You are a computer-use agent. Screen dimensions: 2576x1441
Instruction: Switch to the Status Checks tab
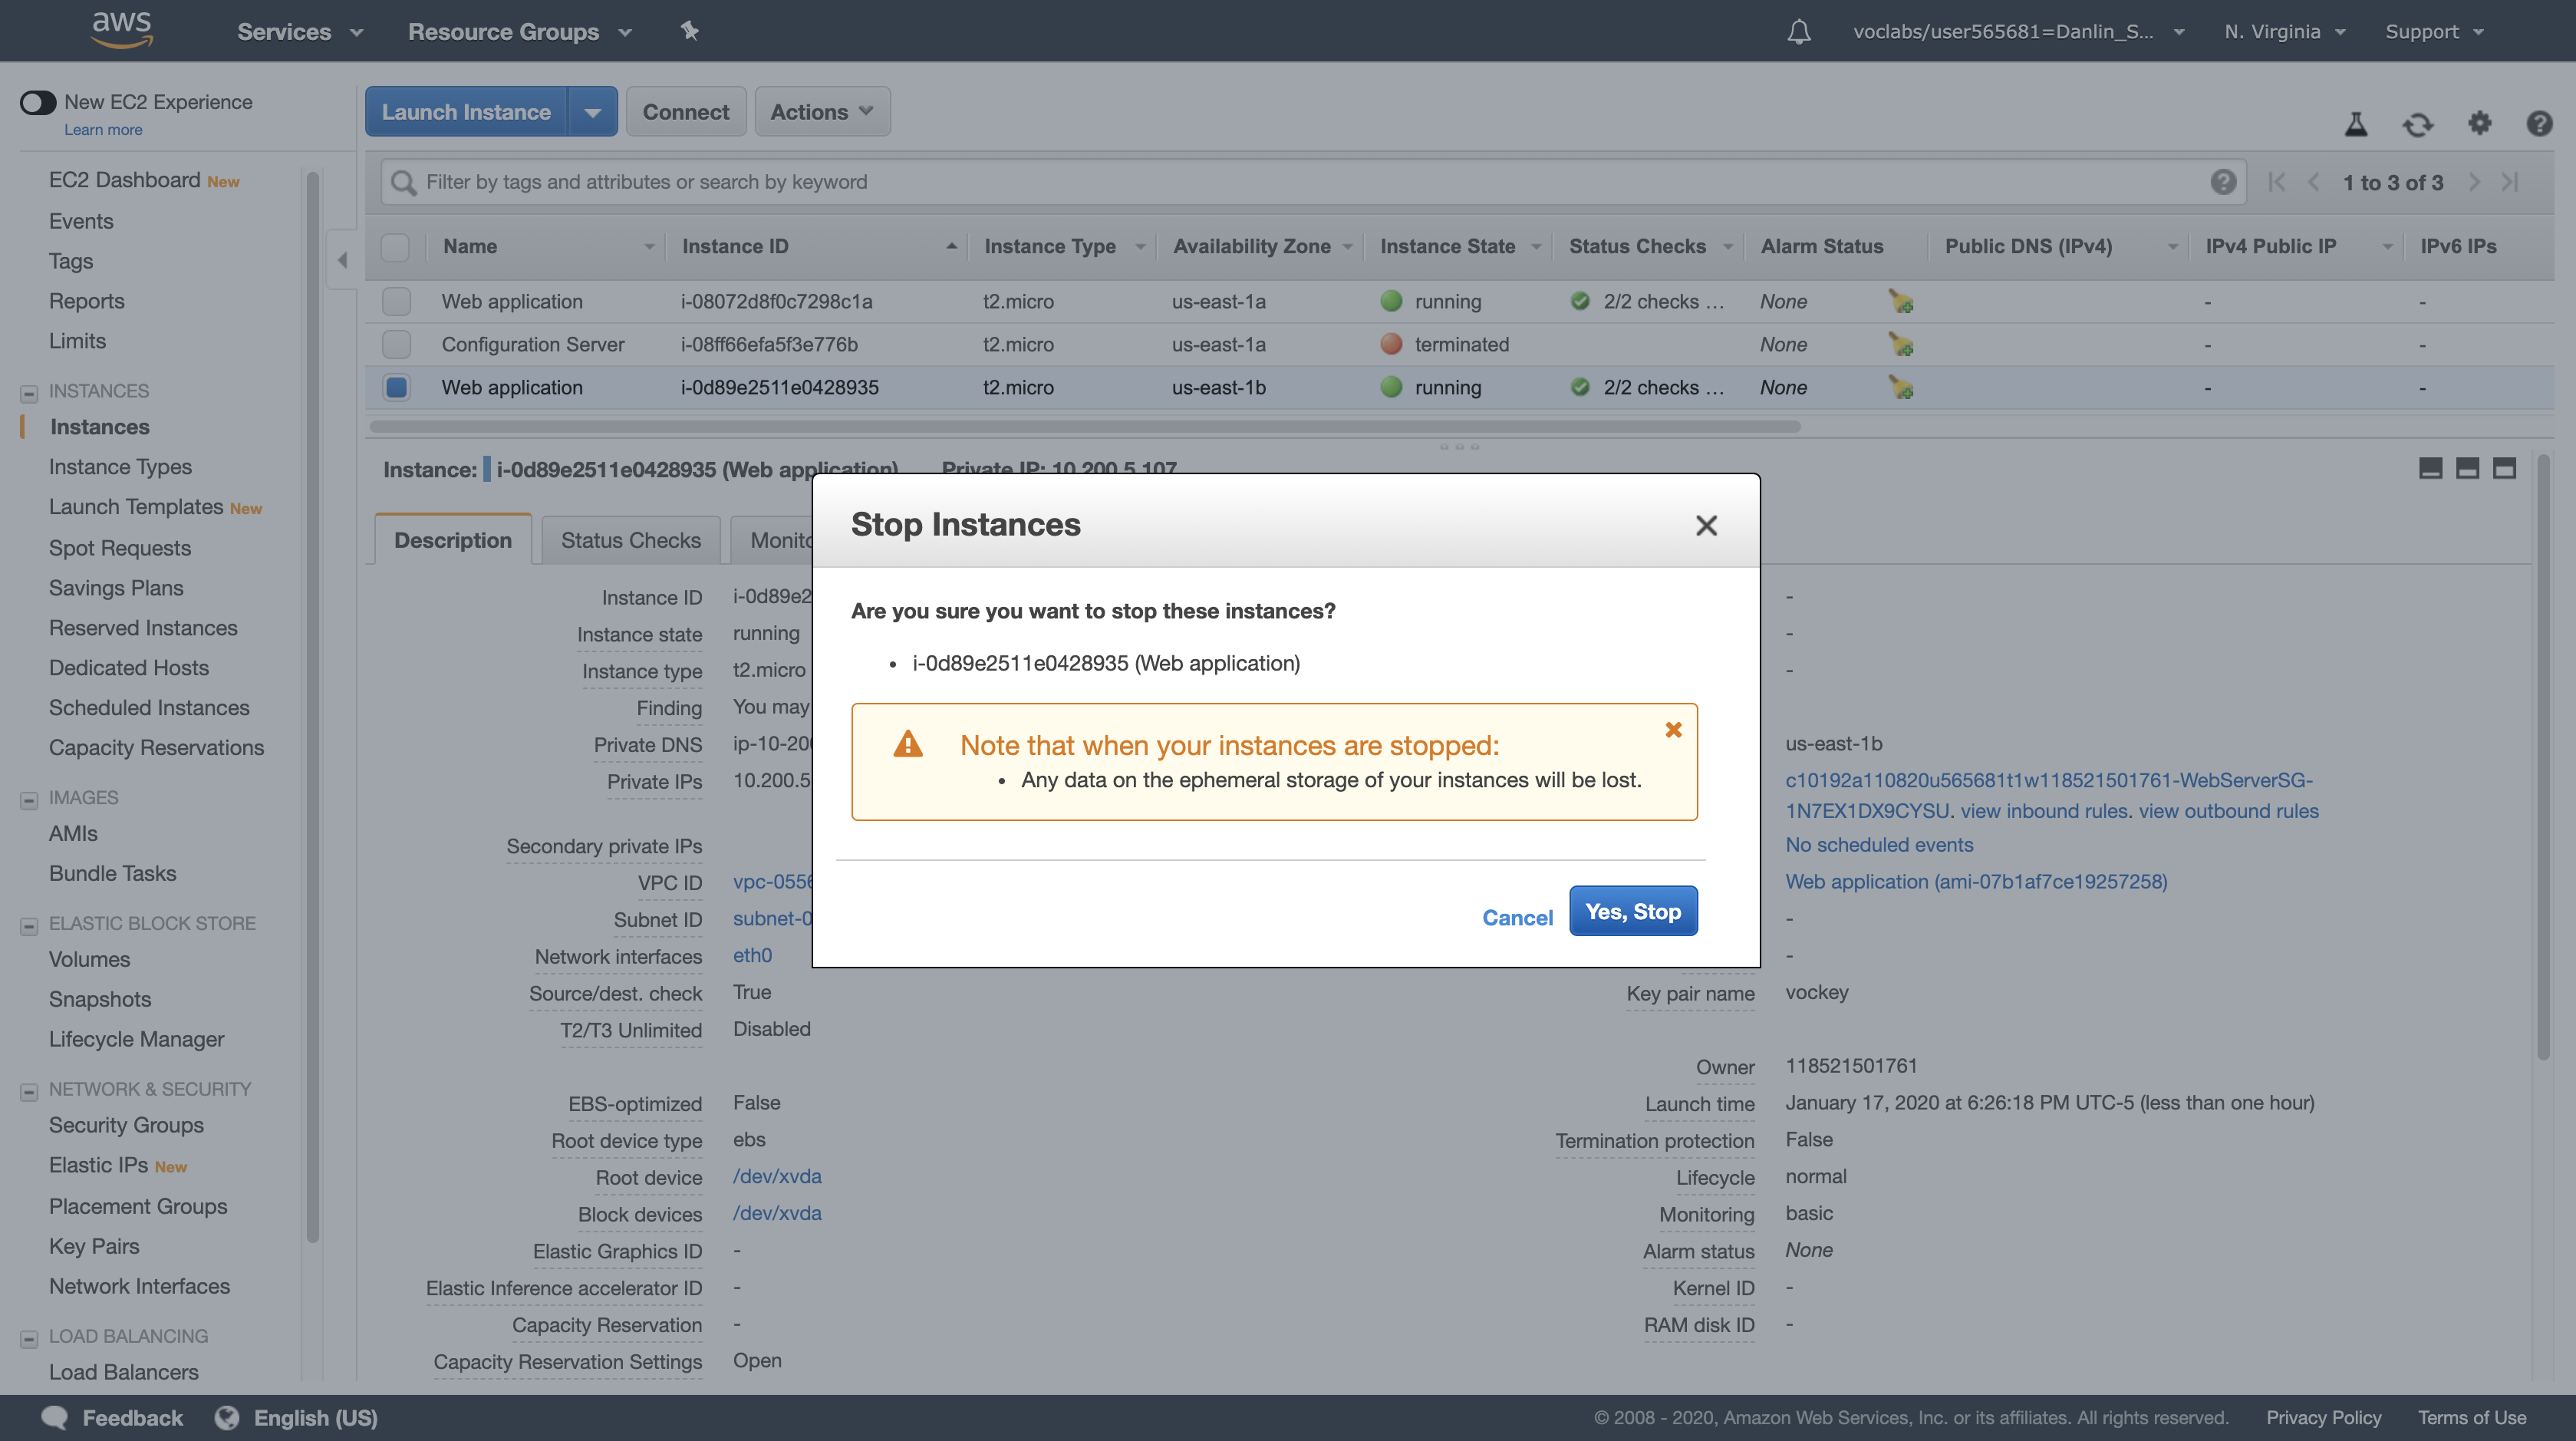pyautogui.click(x=630, y=540)
